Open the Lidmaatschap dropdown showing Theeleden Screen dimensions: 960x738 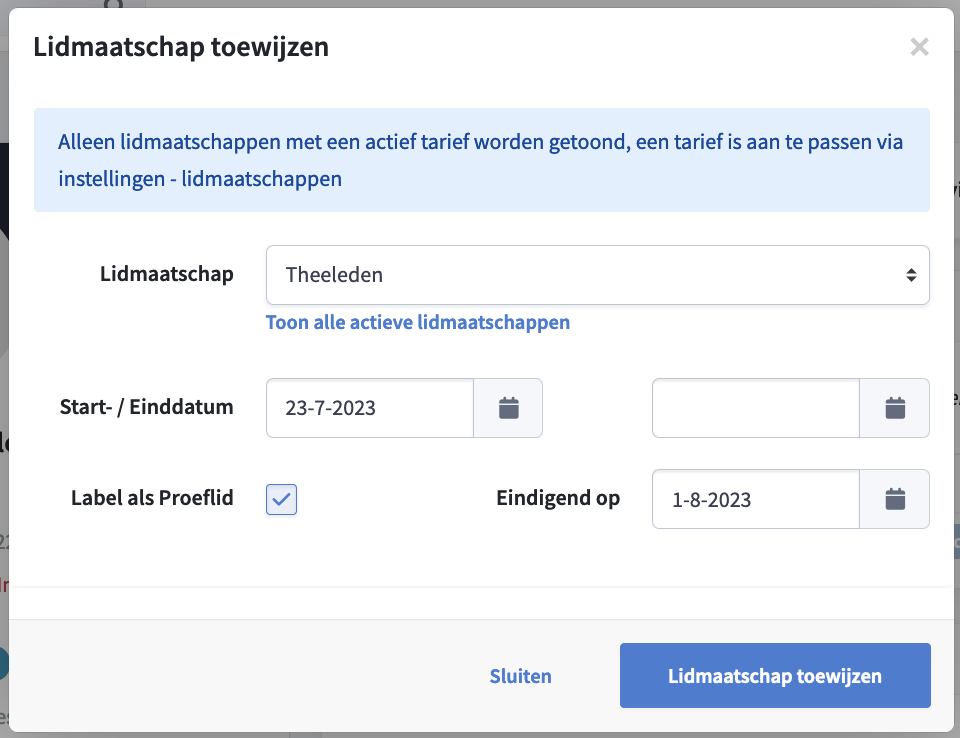click(598, 275)
